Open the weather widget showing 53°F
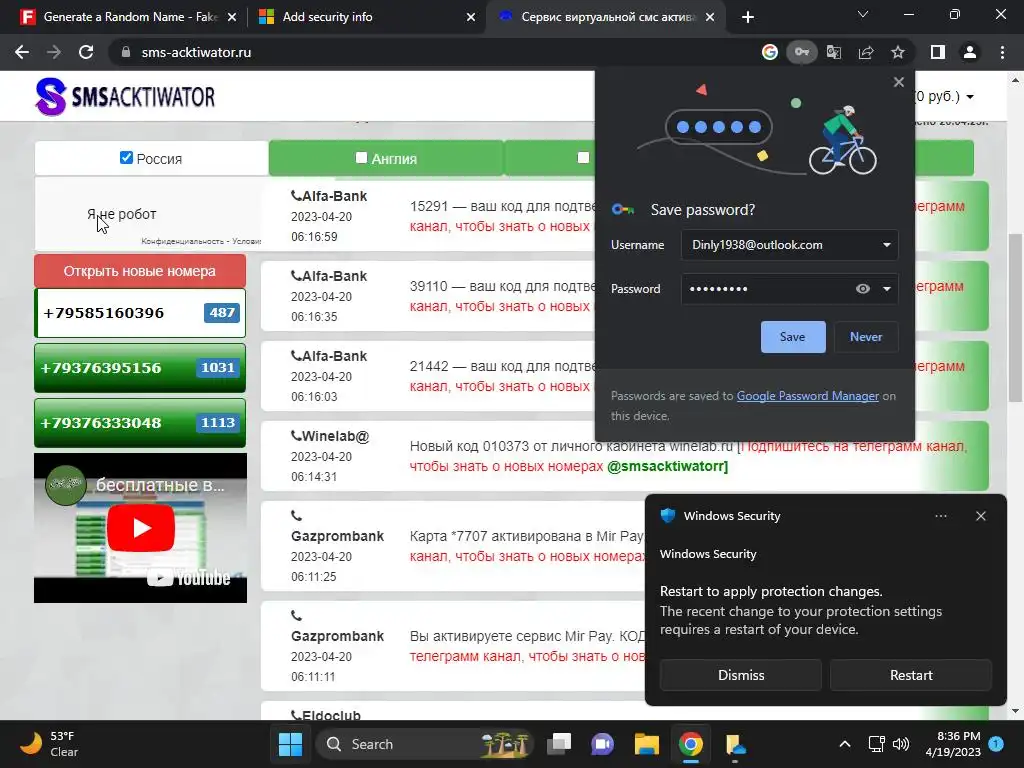 (49, 744)
